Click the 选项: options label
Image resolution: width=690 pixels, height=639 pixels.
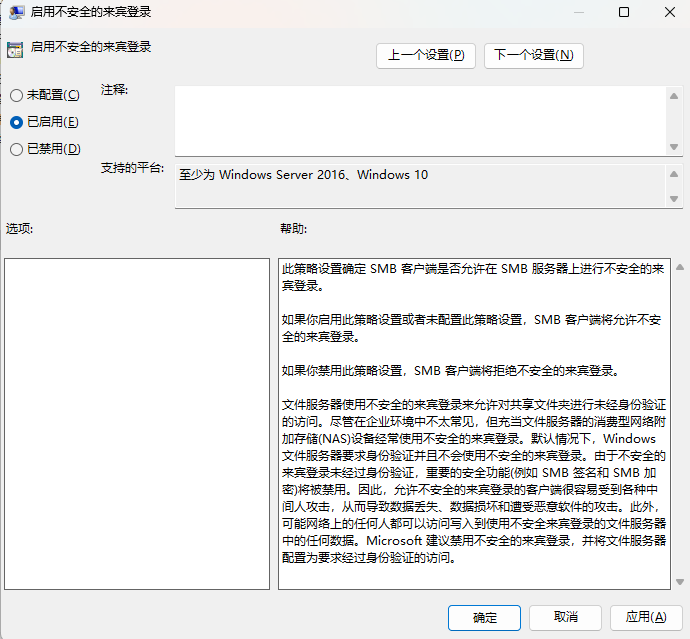pyautogui.click(x=19, y=228)
